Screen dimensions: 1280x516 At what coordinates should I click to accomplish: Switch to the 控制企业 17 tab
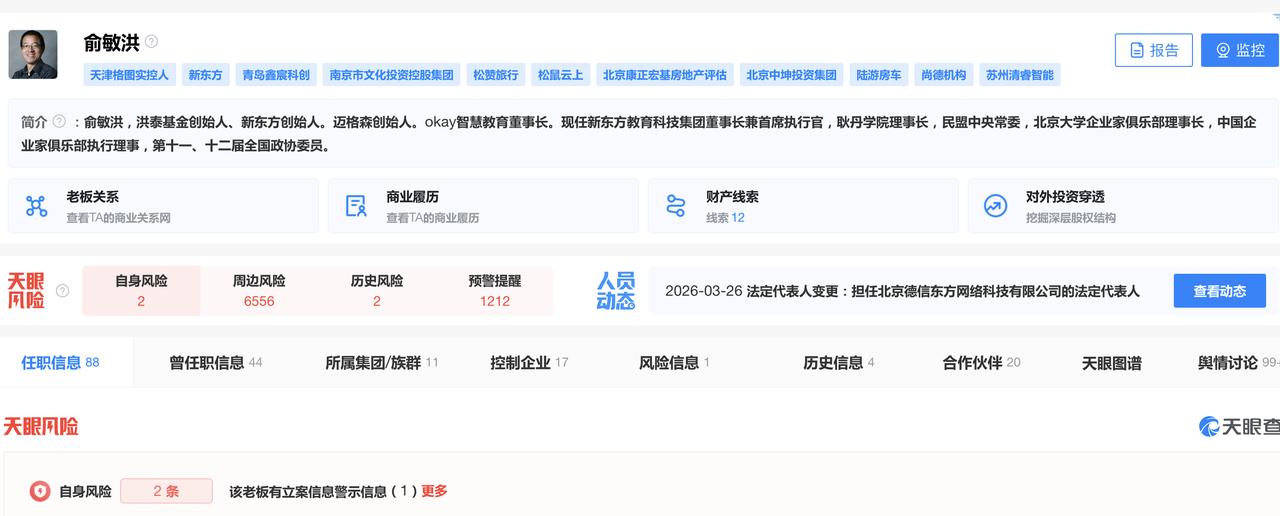click(x=529, y=362)
